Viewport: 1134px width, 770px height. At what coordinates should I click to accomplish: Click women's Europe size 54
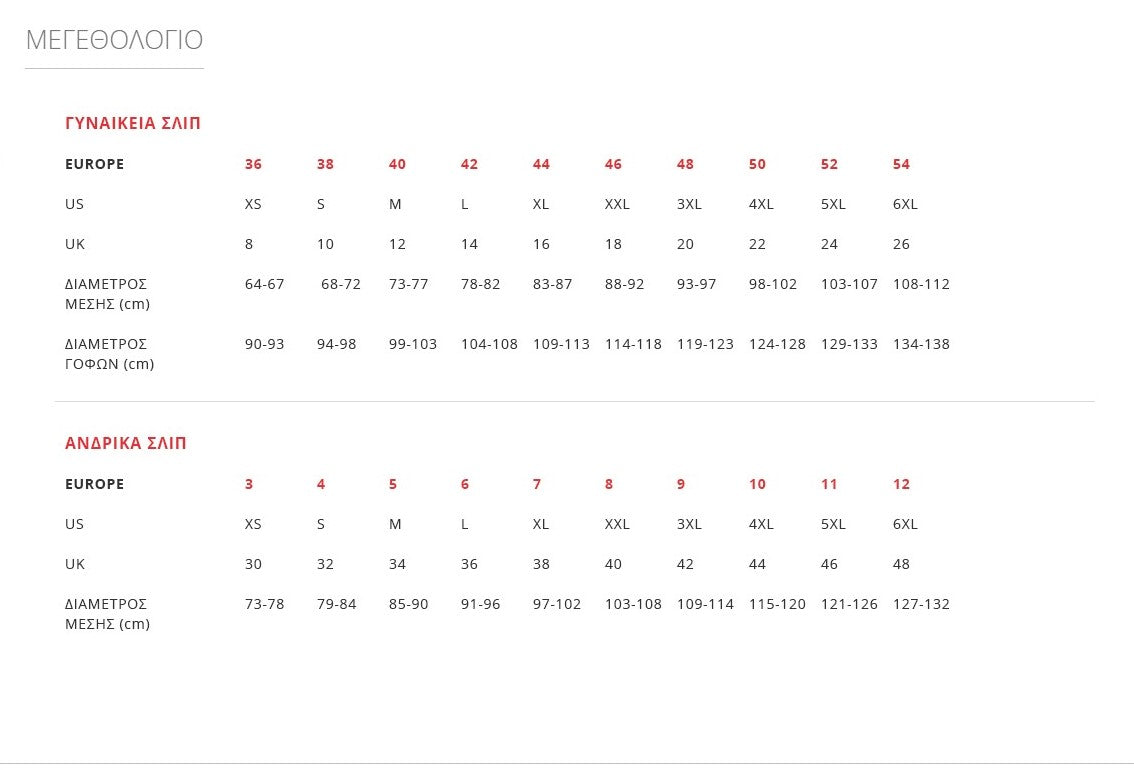tap(901, 164)
